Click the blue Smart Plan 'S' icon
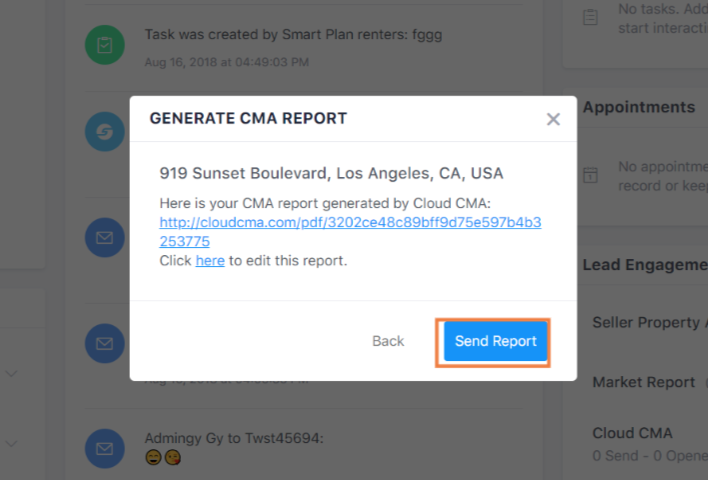708x480 pixels. (104, 132)
